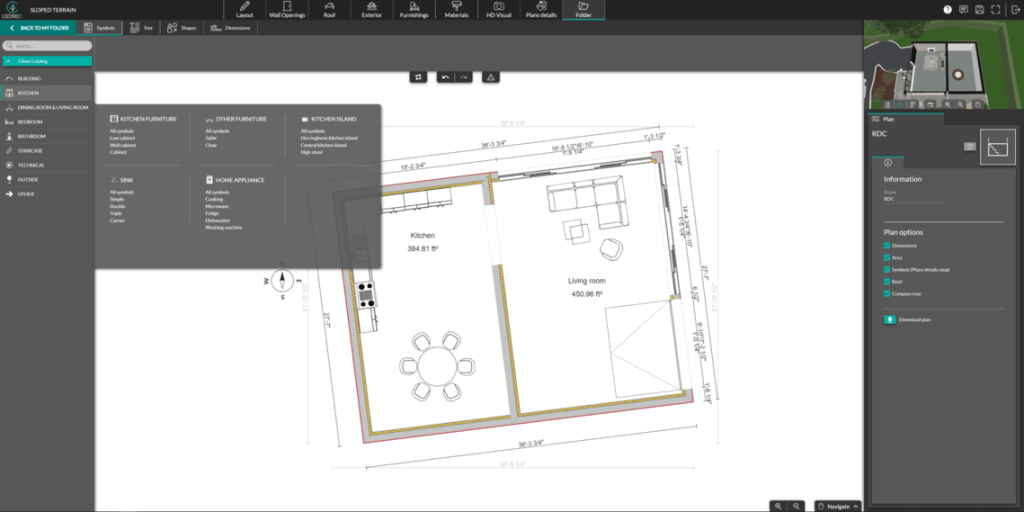Image resolution: width=1024 pixels, height=512 pixels.
Task: Open the Information tab icon
Action: pyautogui.click(x=888, y=163)
